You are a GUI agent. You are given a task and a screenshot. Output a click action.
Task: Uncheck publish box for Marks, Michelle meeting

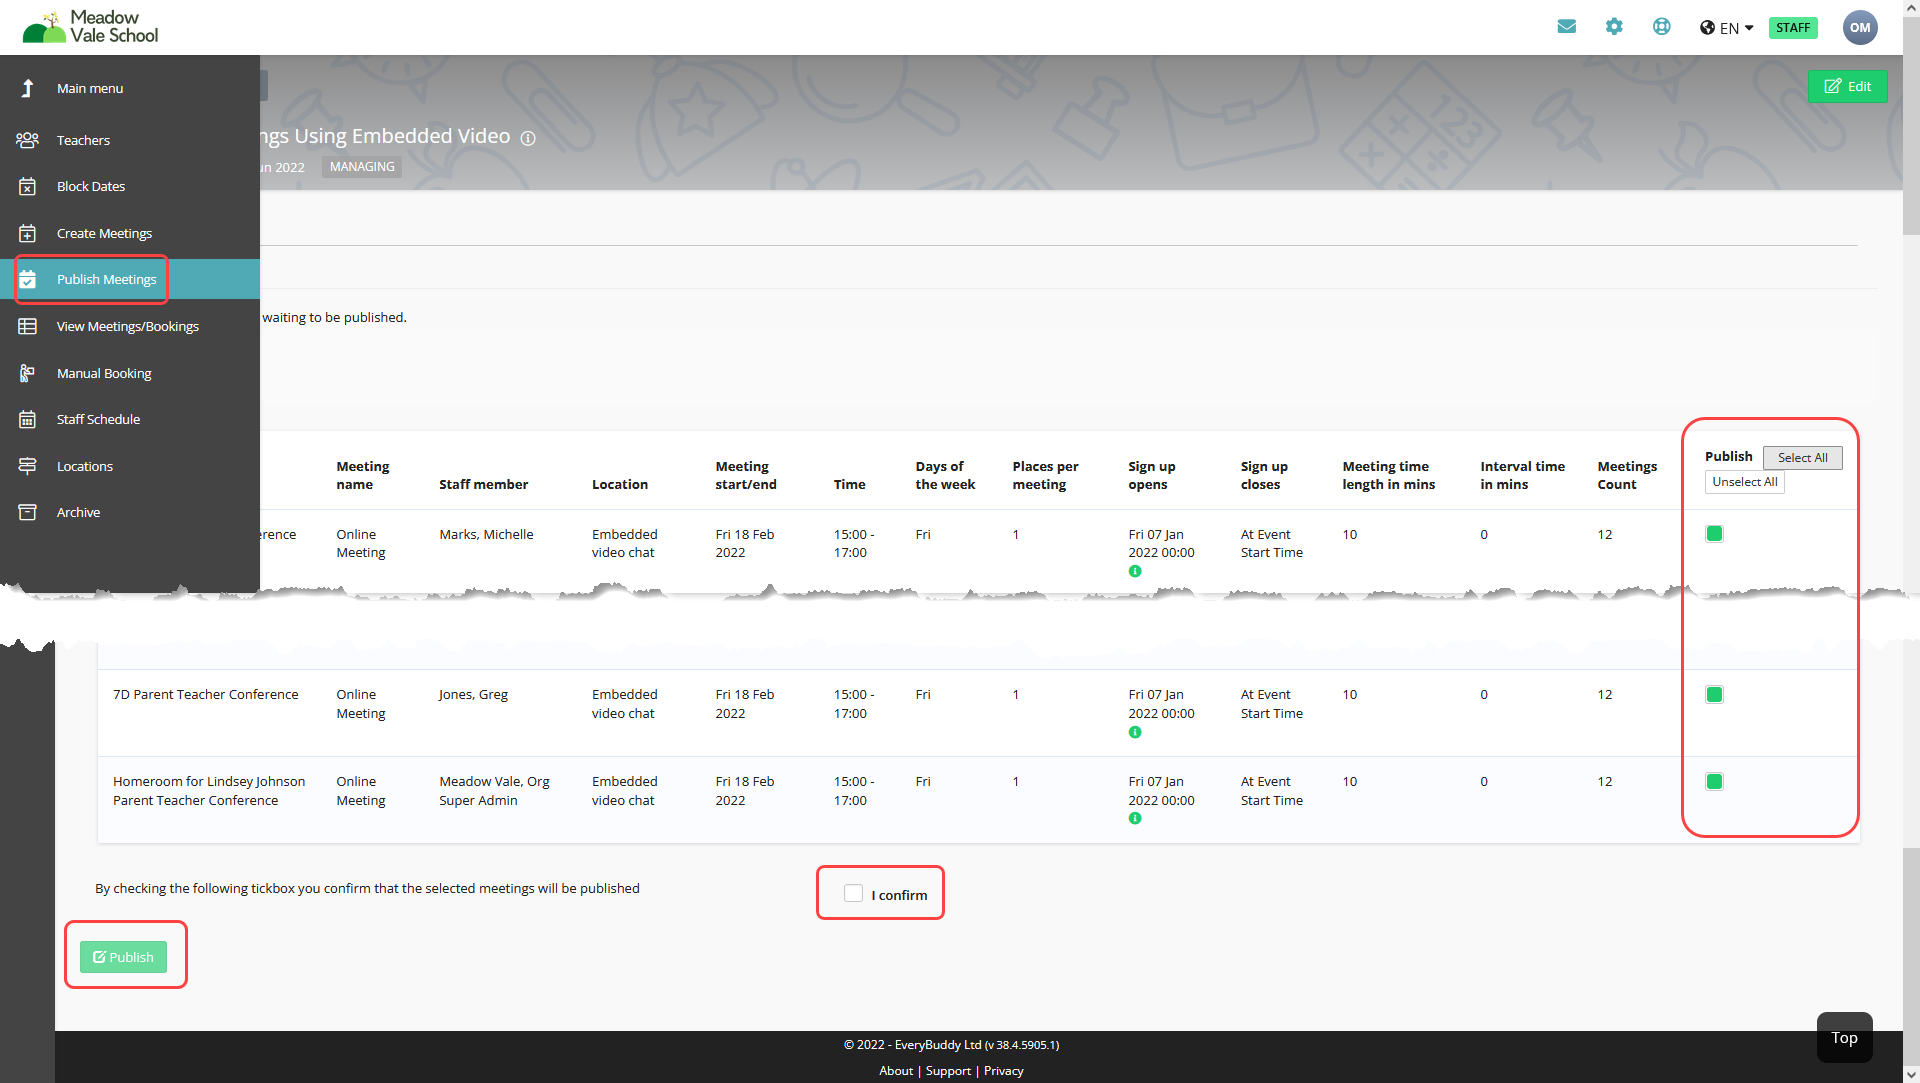click(x=1714, y=534)
